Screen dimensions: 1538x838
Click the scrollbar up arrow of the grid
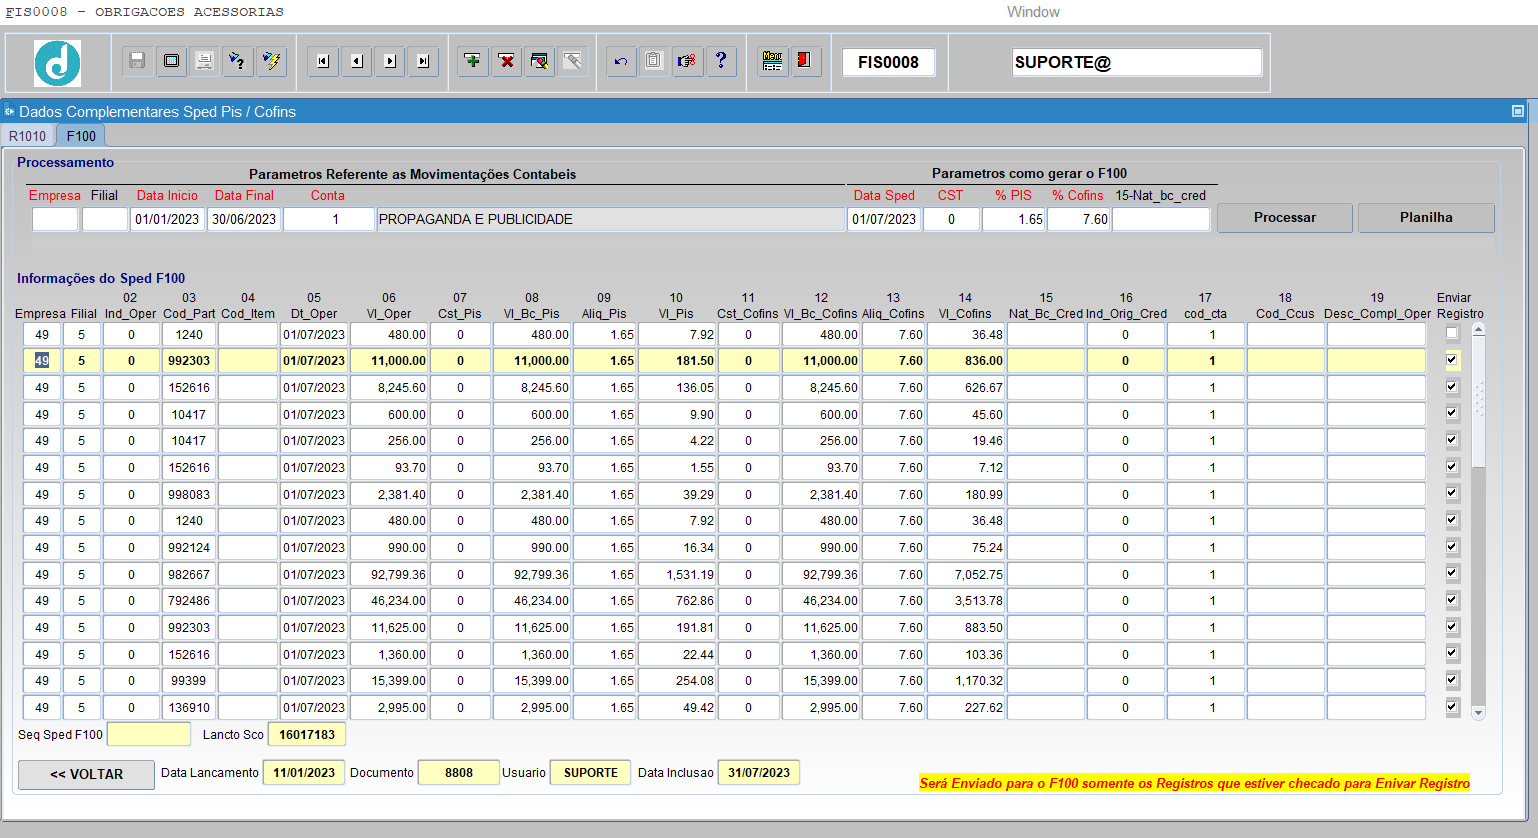tap(1478, 329)
